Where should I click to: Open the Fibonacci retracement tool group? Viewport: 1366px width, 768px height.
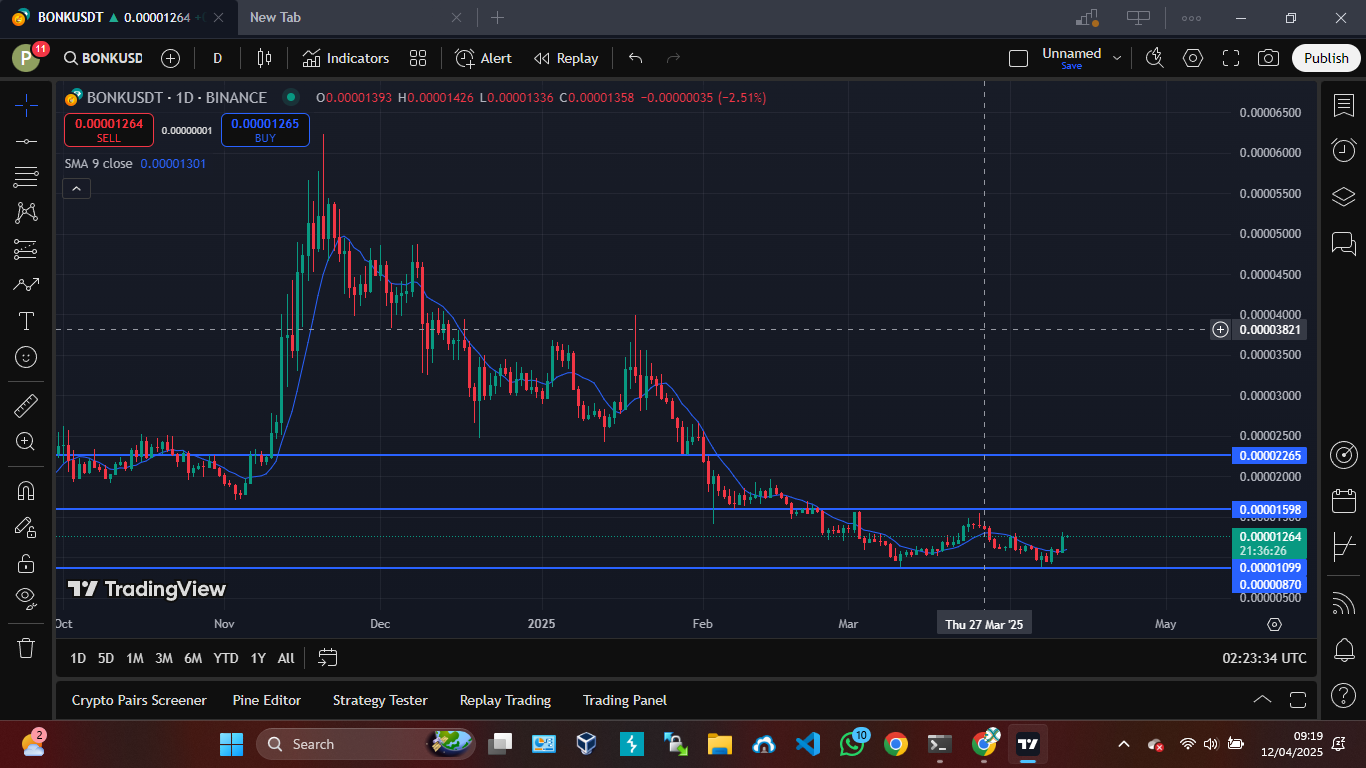coord(26,177)
